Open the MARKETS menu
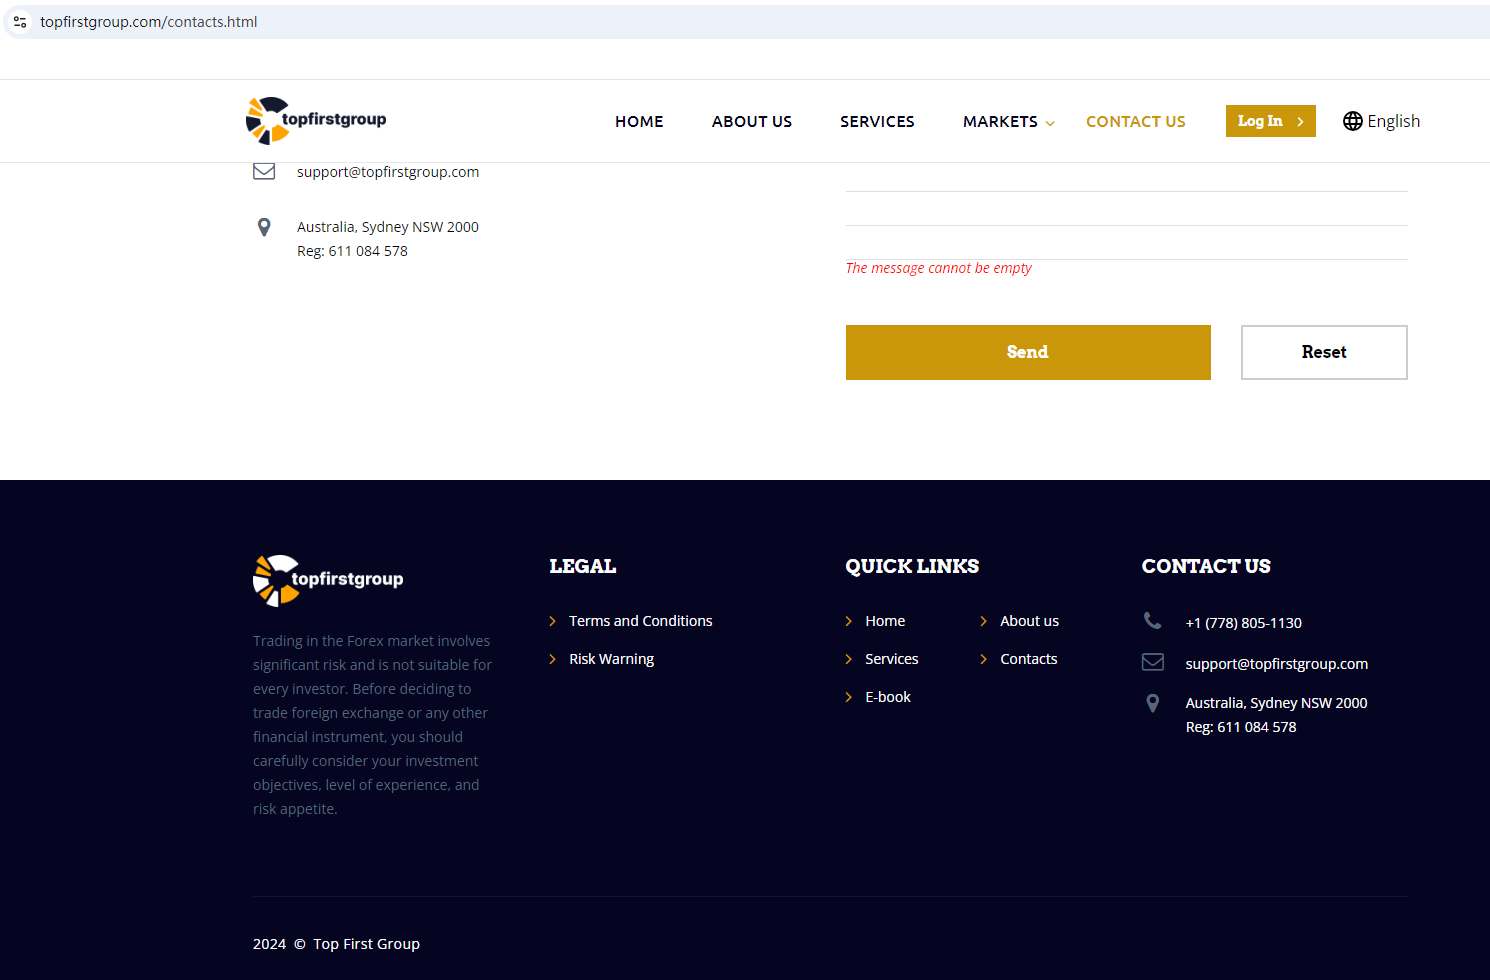Viewport: 1490px width, 980px height. pyautogui.click(x=1000, y=121)
